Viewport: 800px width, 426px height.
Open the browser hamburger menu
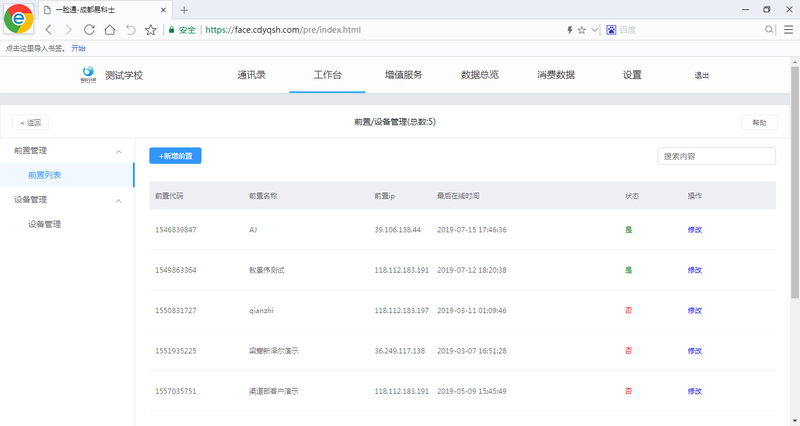(x=787, y=30)
